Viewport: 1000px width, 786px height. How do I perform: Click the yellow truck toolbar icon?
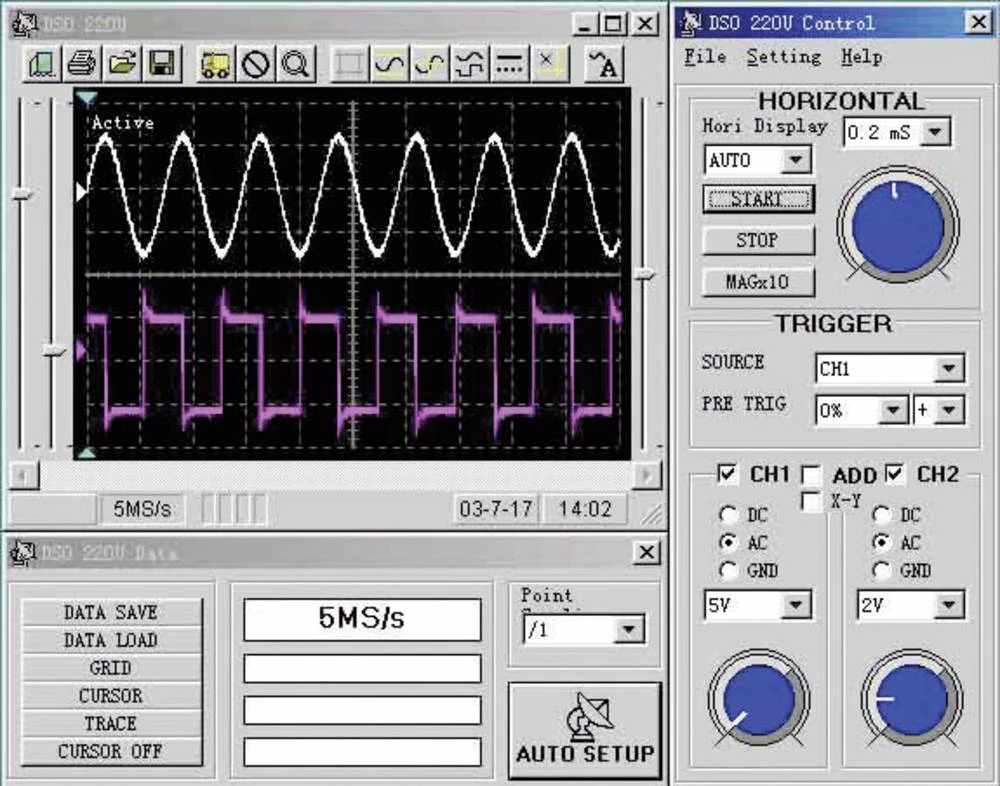[215, 64]
